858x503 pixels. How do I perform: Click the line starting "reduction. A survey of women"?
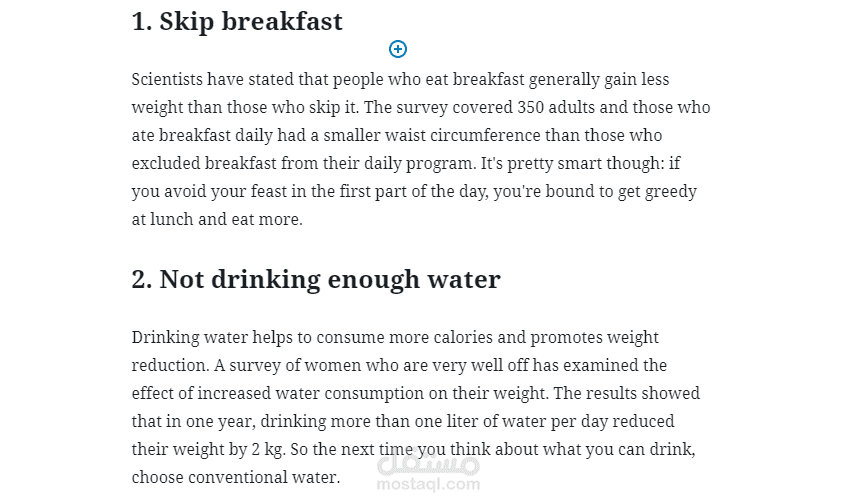(399, 365)
